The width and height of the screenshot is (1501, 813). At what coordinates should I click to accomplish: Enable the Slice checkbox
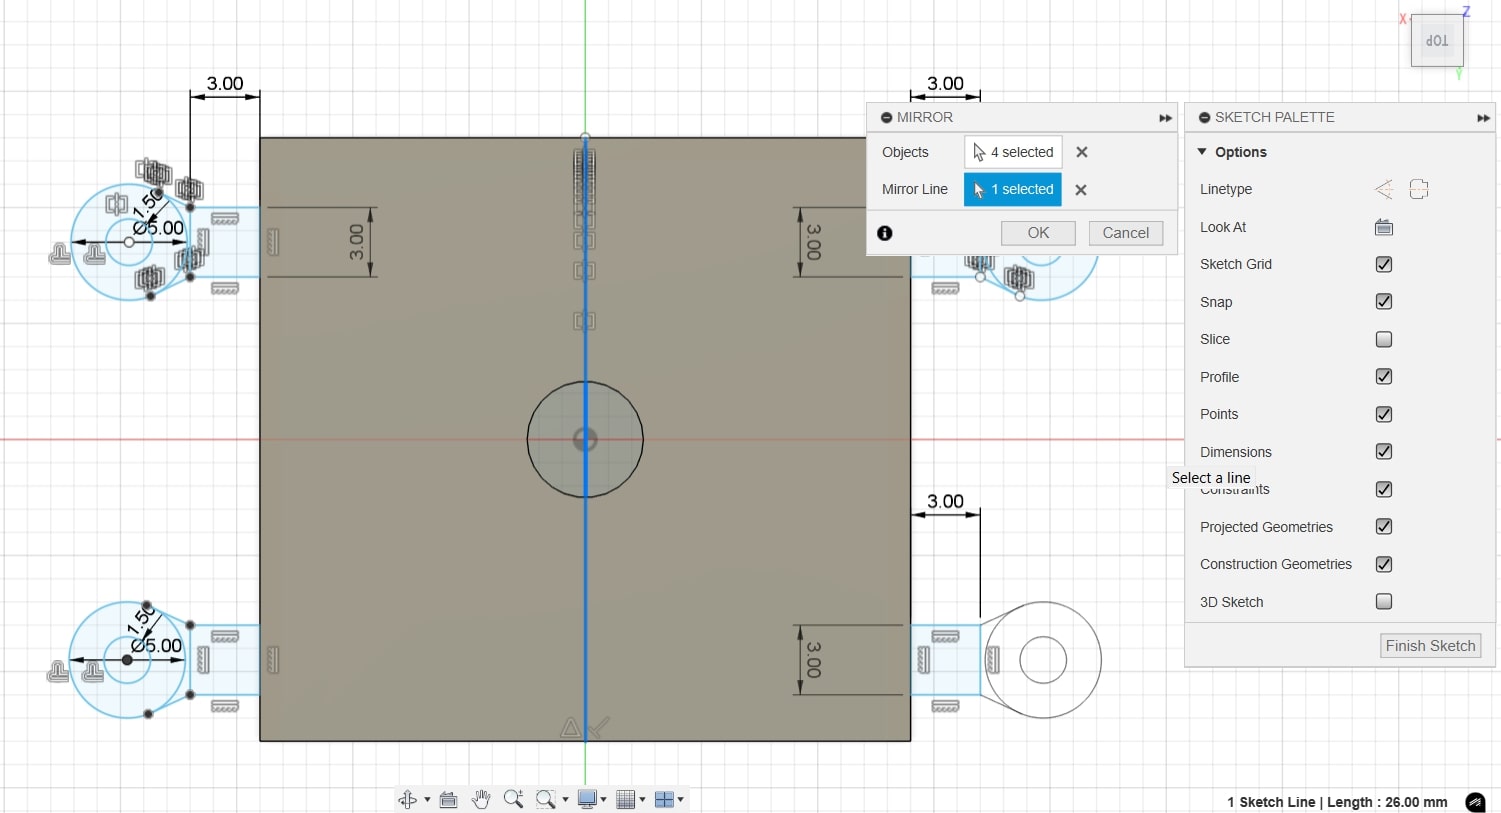pos(1384,339)
